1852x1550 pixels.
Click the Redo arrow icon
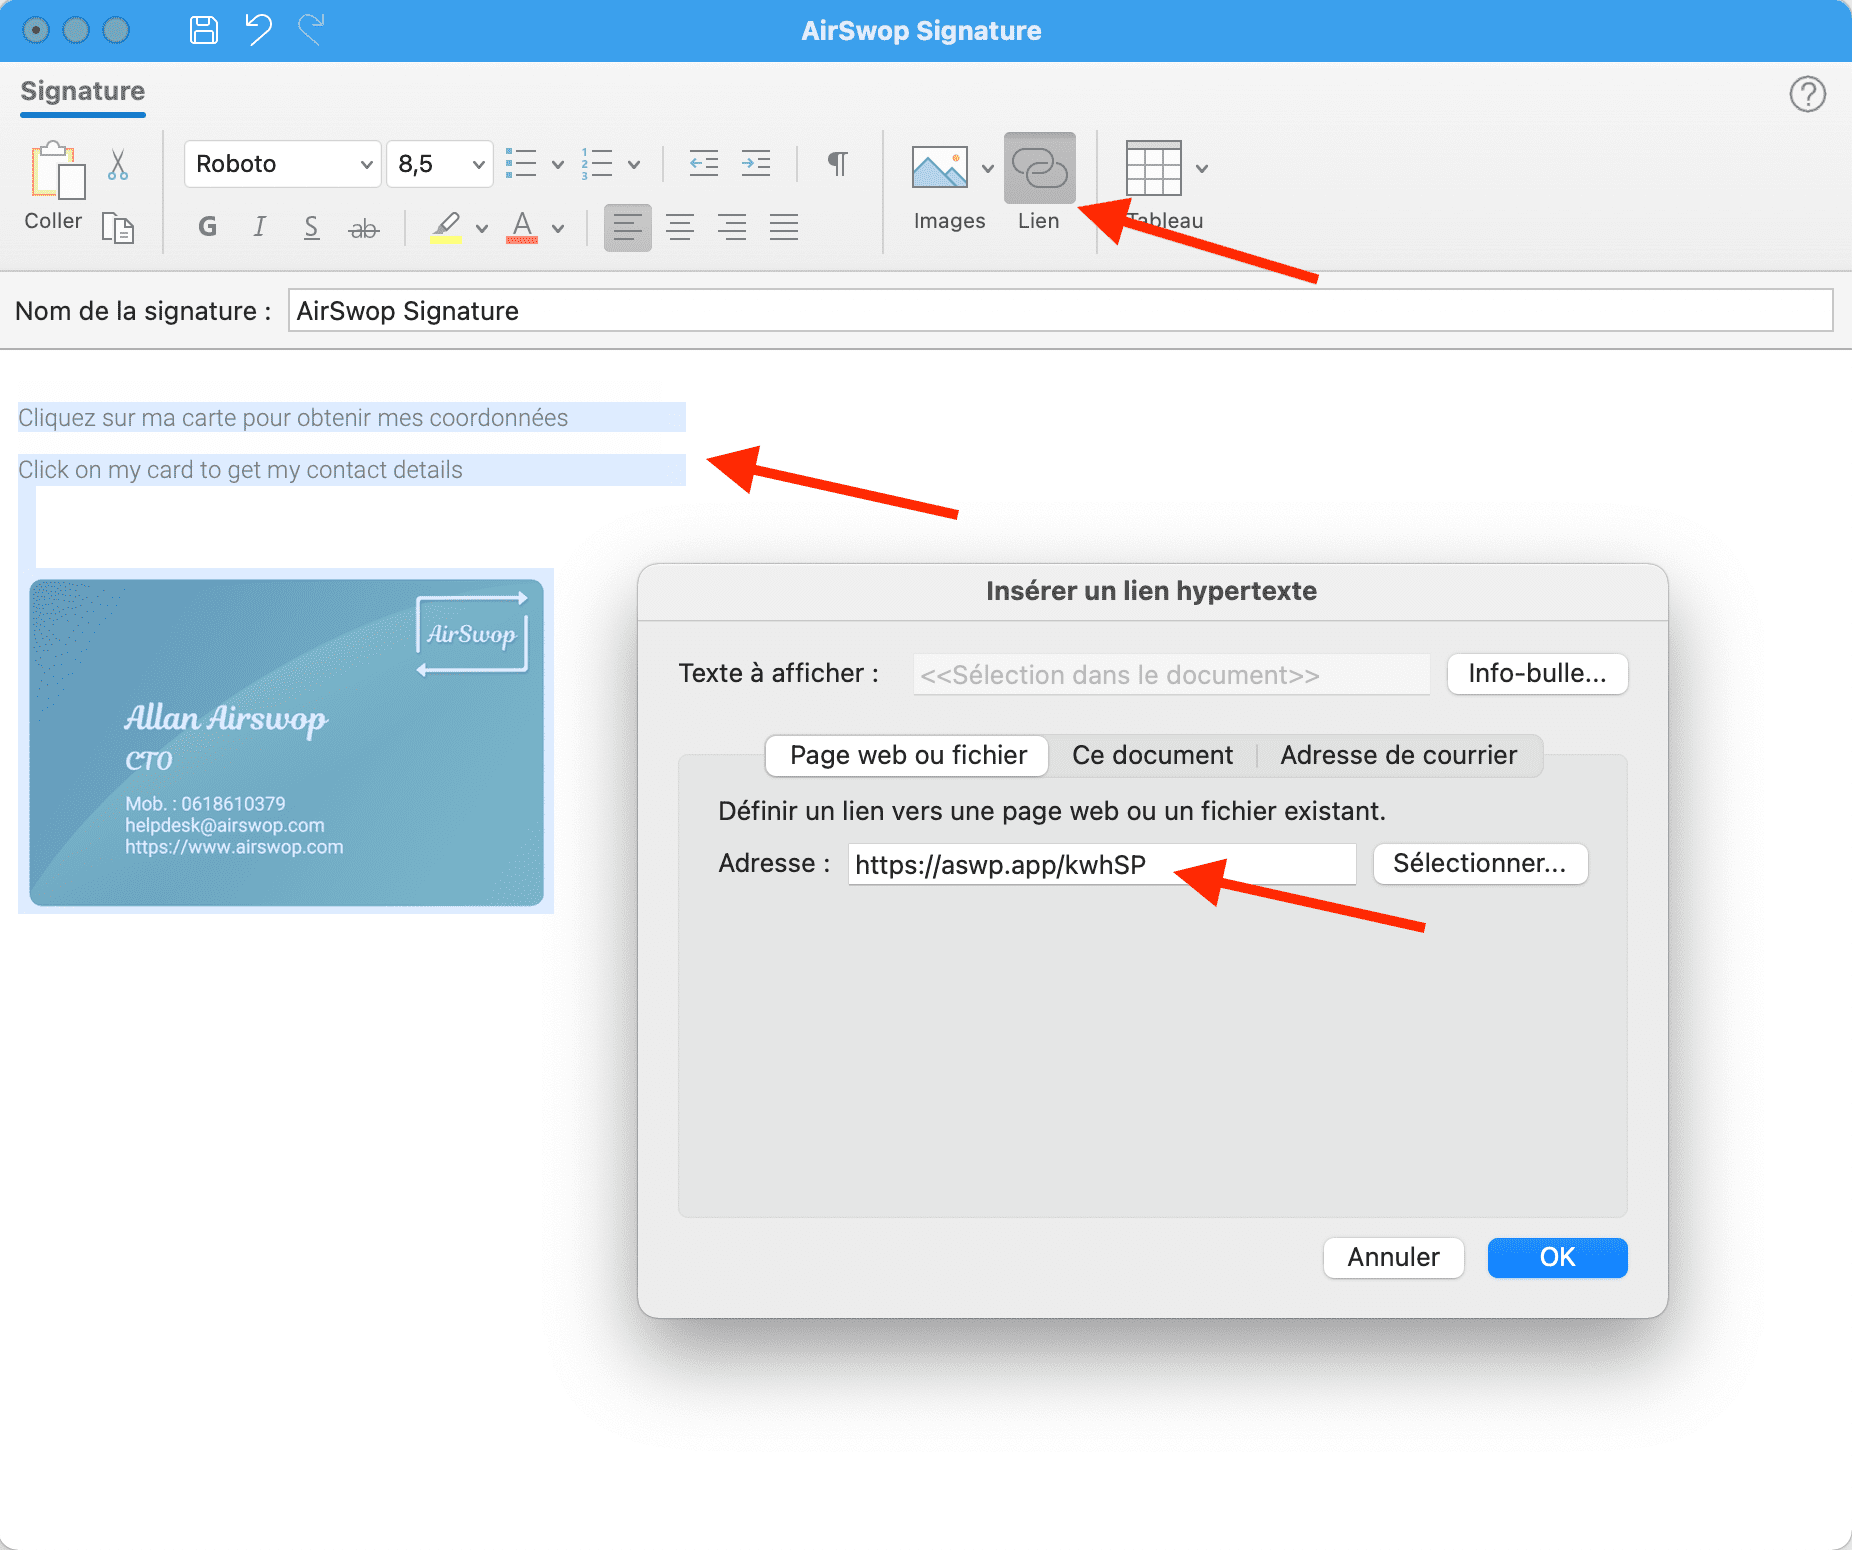(311, 30)
